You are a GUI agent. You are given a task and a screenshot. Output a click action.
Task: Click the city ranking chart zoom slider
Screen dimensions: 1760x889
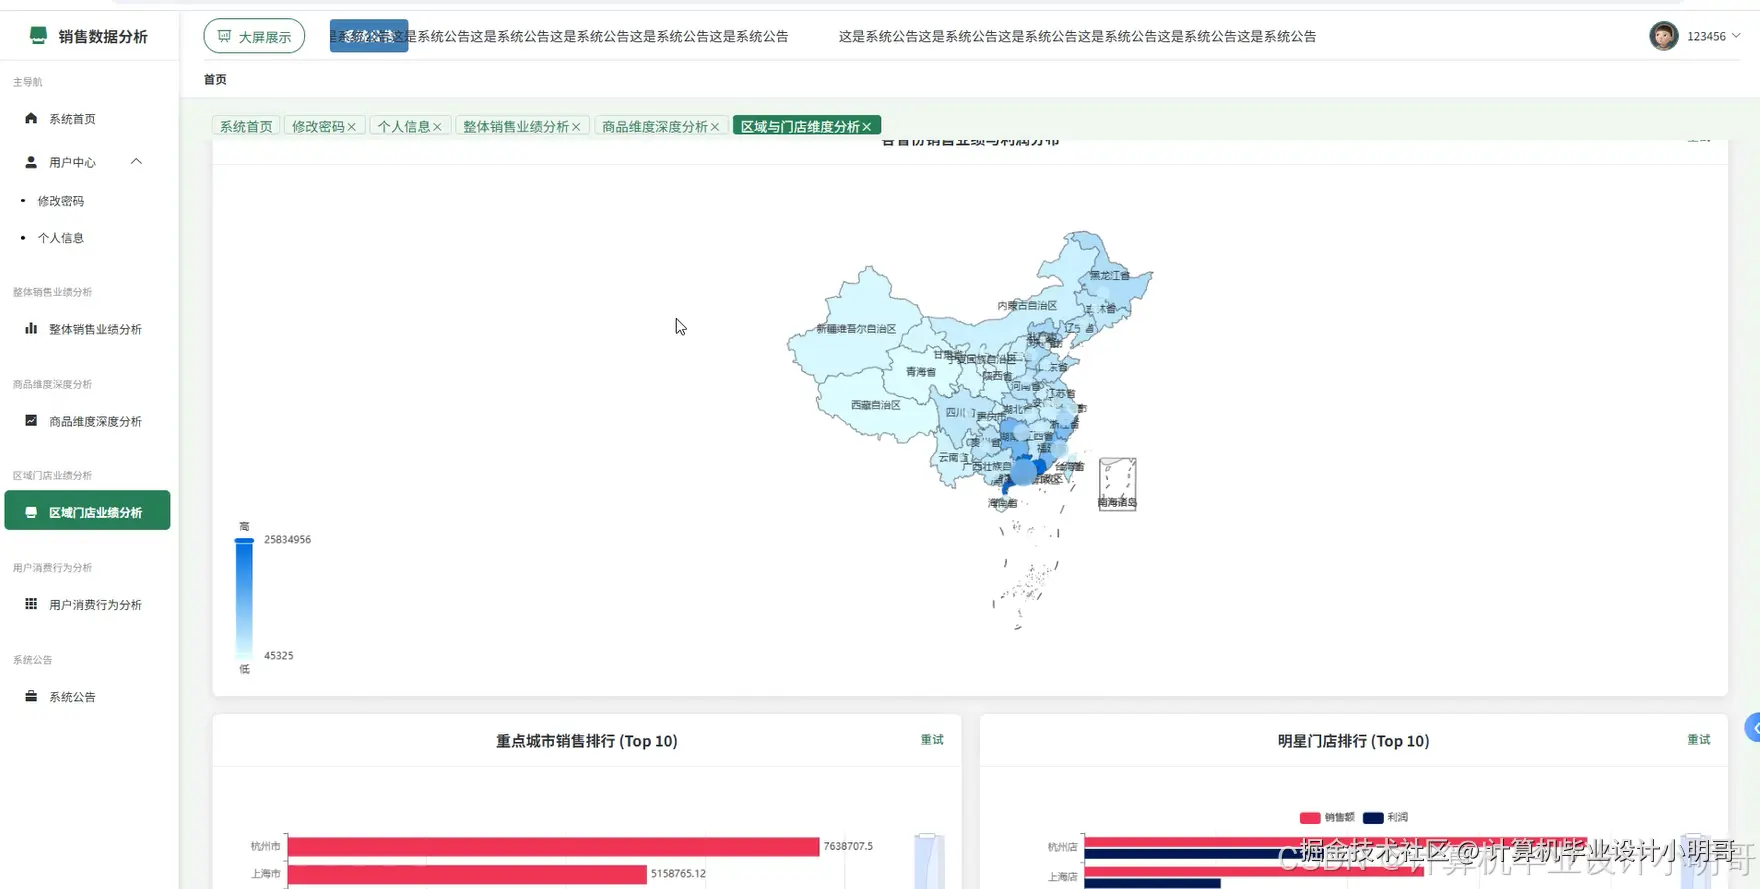tap(929, 861)
